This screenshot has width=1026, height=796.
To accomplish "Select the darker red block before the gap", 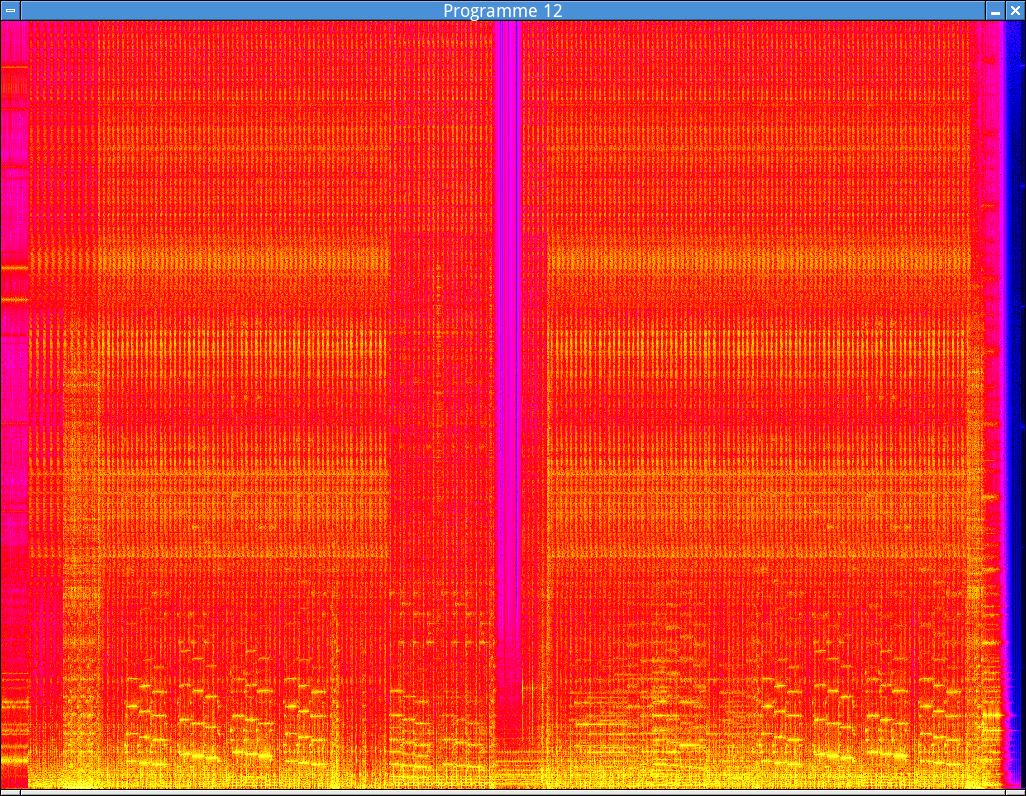I will click(x=440, y=400).
